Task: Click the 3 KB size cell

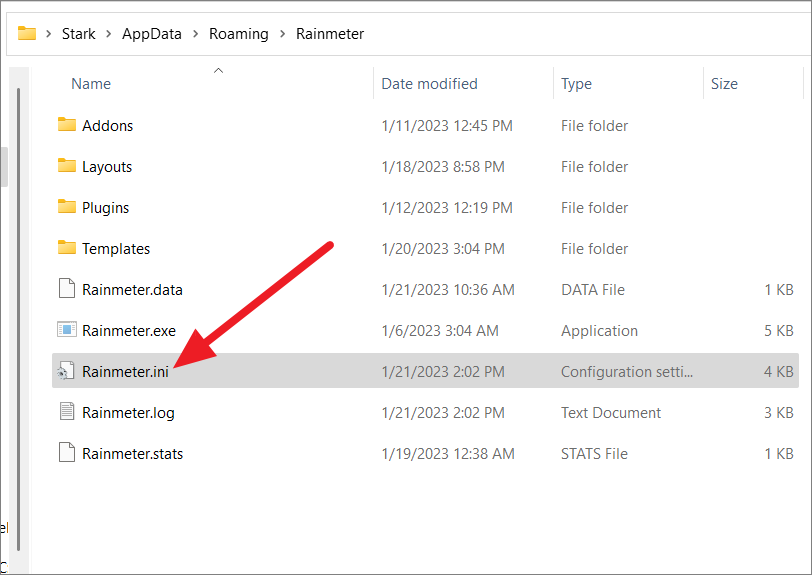Action: point(779,413)
